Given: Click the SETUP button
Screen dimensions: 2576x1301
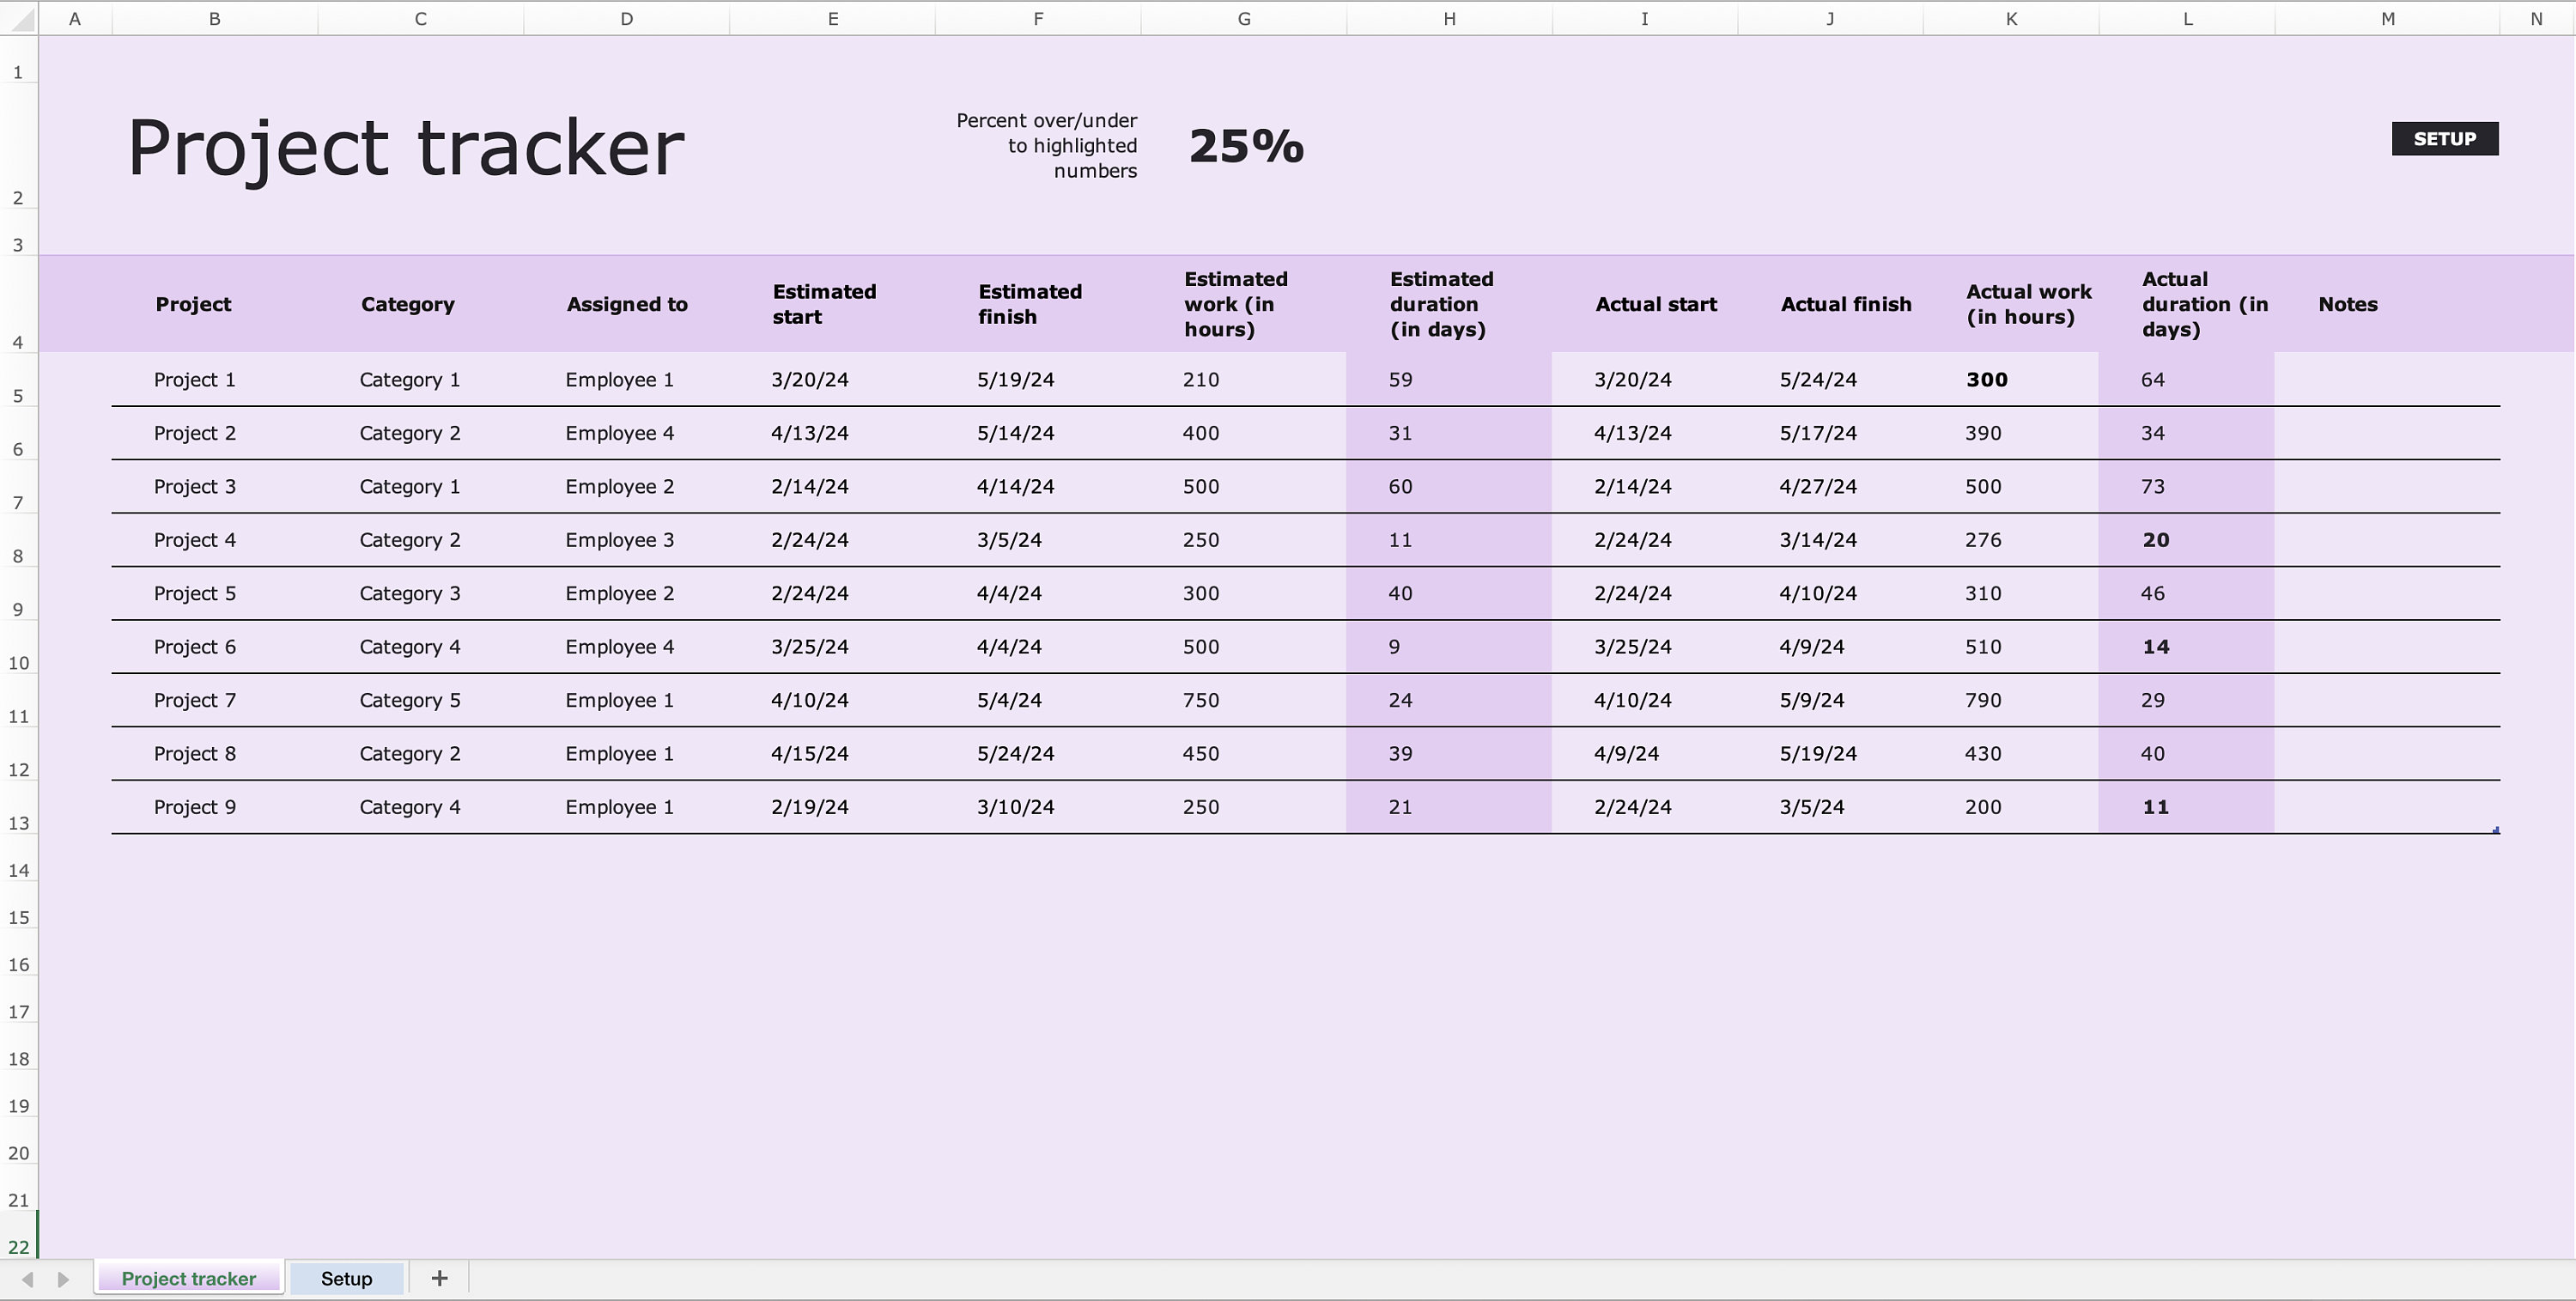Looking at the screenshot, I should tap(2444, 139).
